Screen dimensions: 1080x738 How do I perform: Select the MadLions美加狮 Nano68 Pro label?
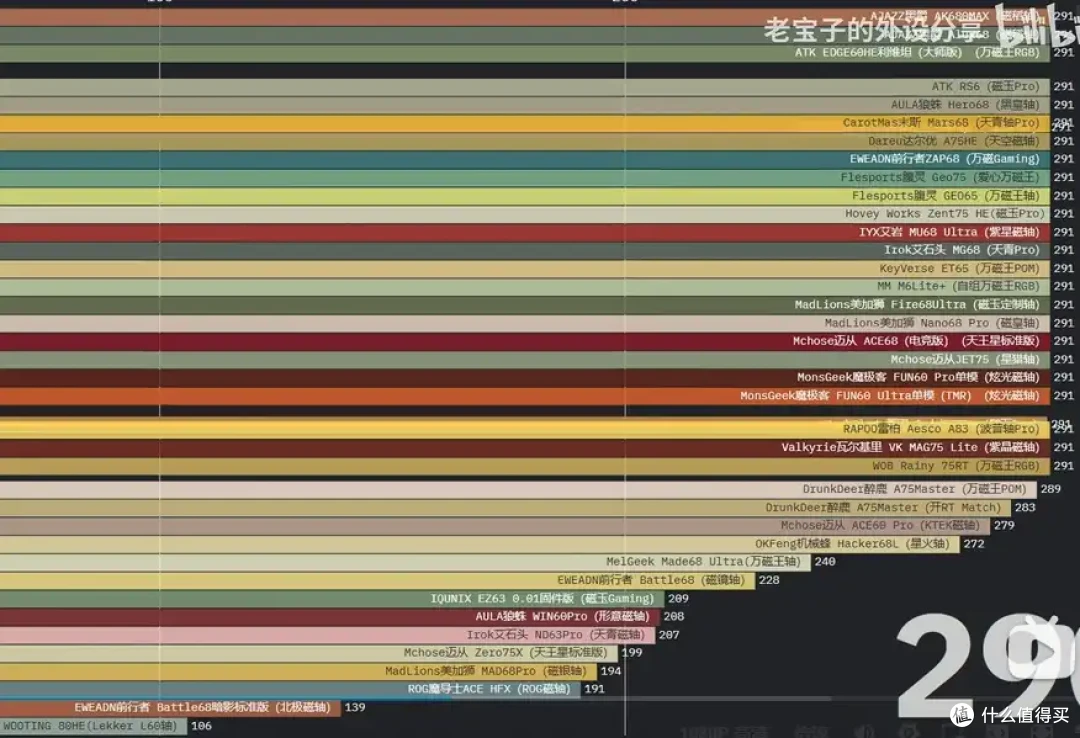[x=932, y=322]
